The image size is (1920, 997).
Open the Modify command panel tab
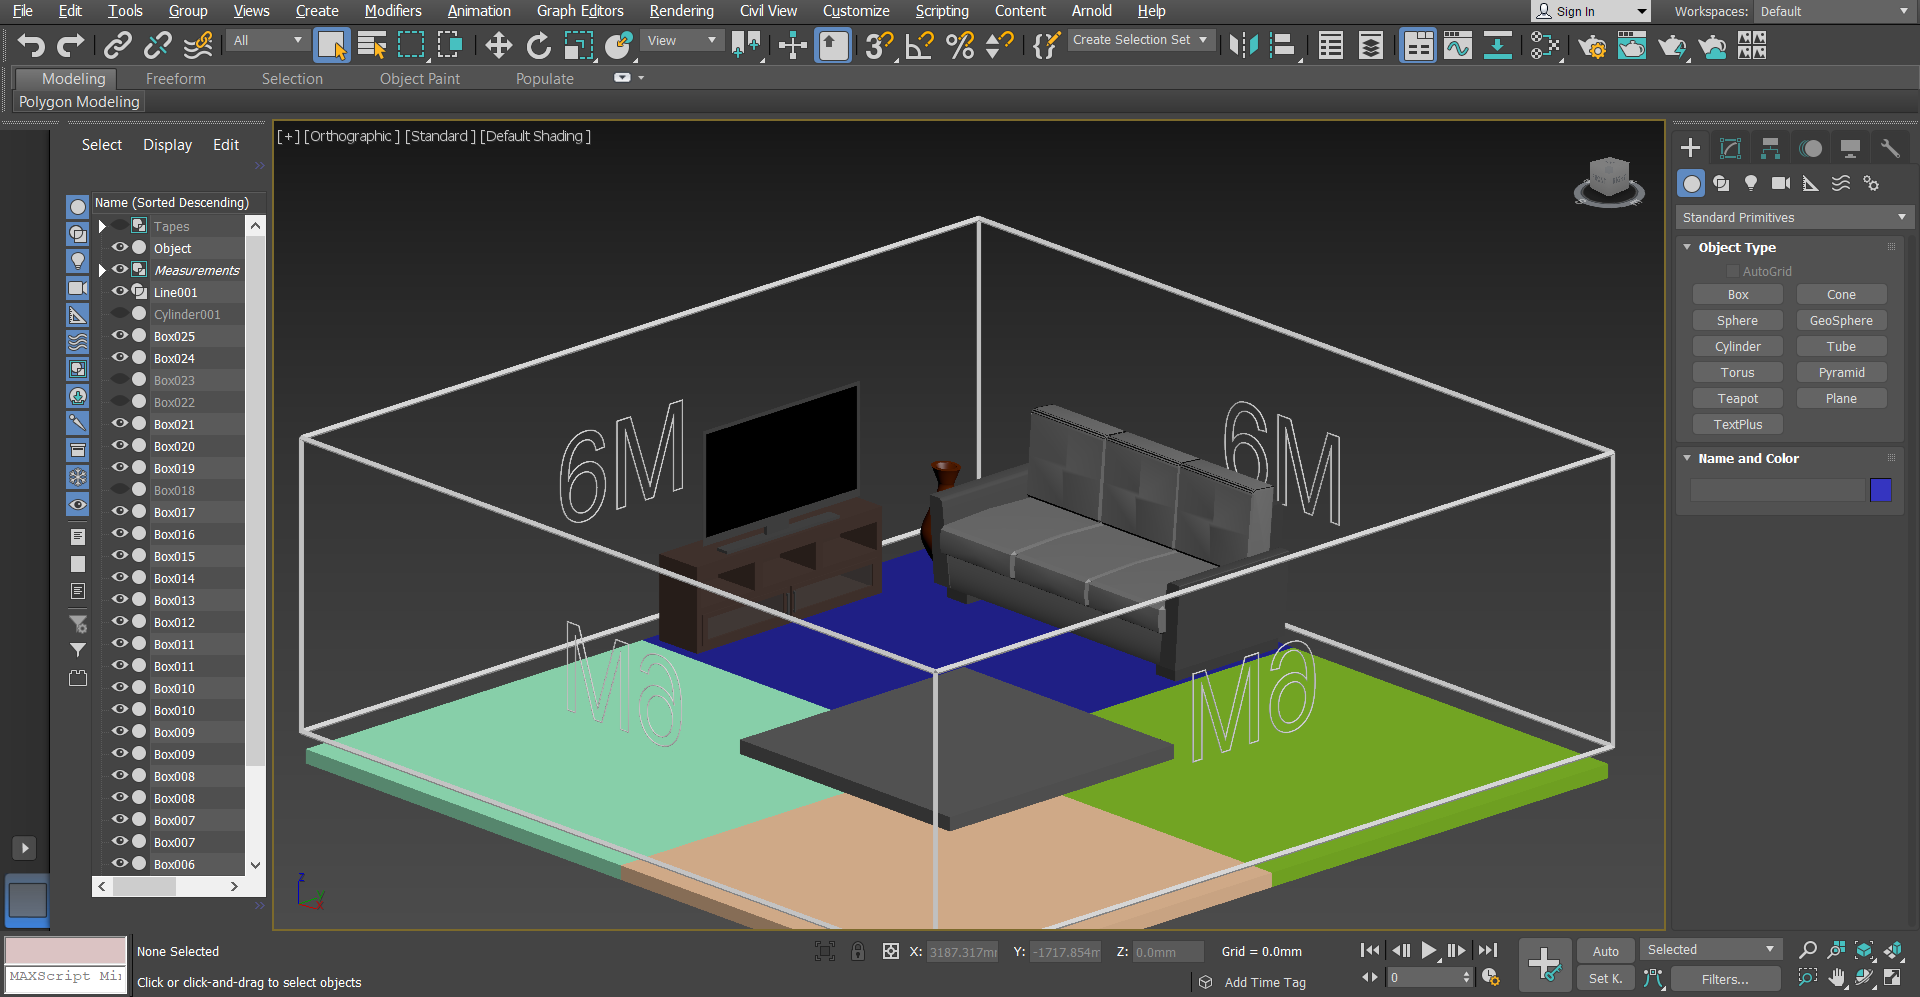(x=1730, y=148)
